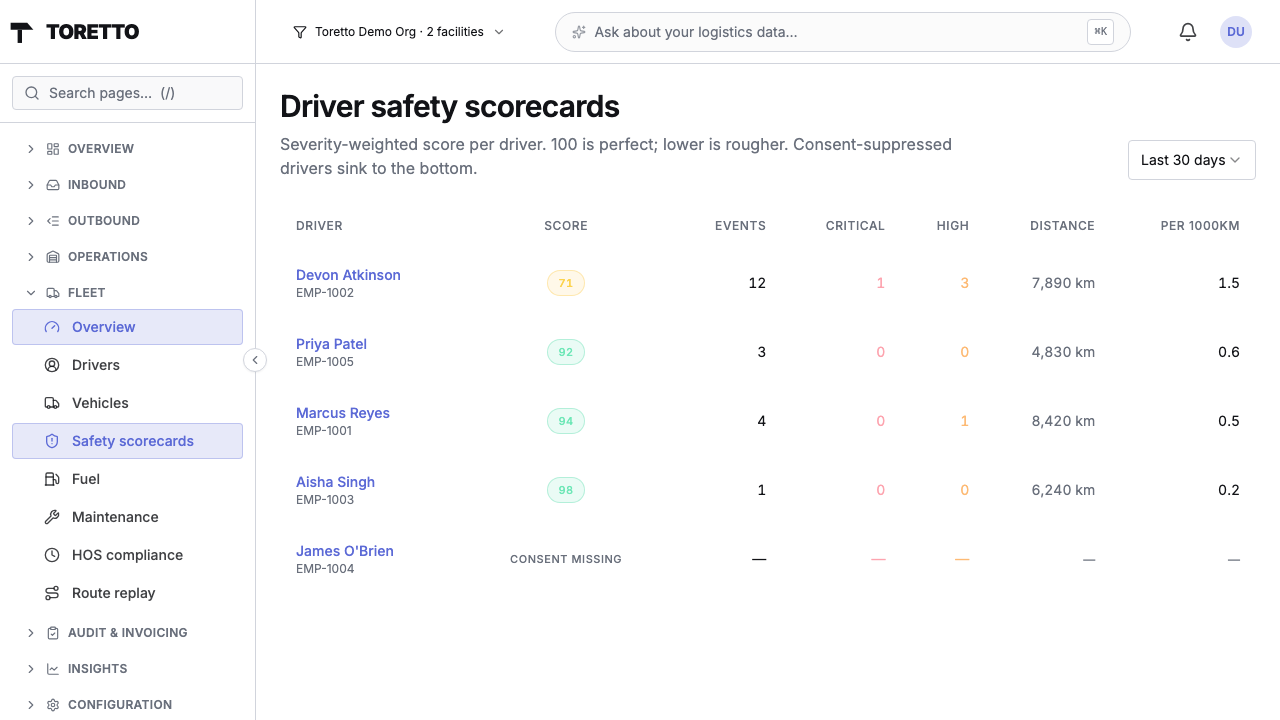Click the Insights chart icon
The width and height of the screenshot is (1280, 720).
click(x=53, y=669)
